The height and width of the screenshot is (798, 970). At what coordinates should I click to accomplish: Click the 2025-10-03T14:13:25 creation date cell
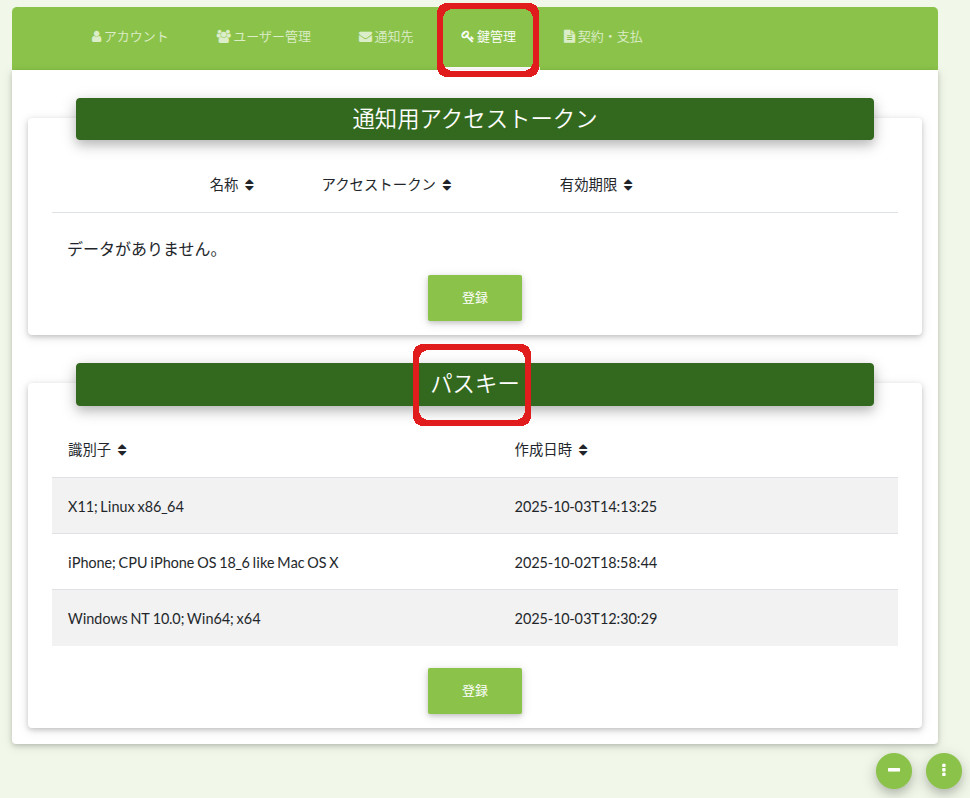click(585, 507)
